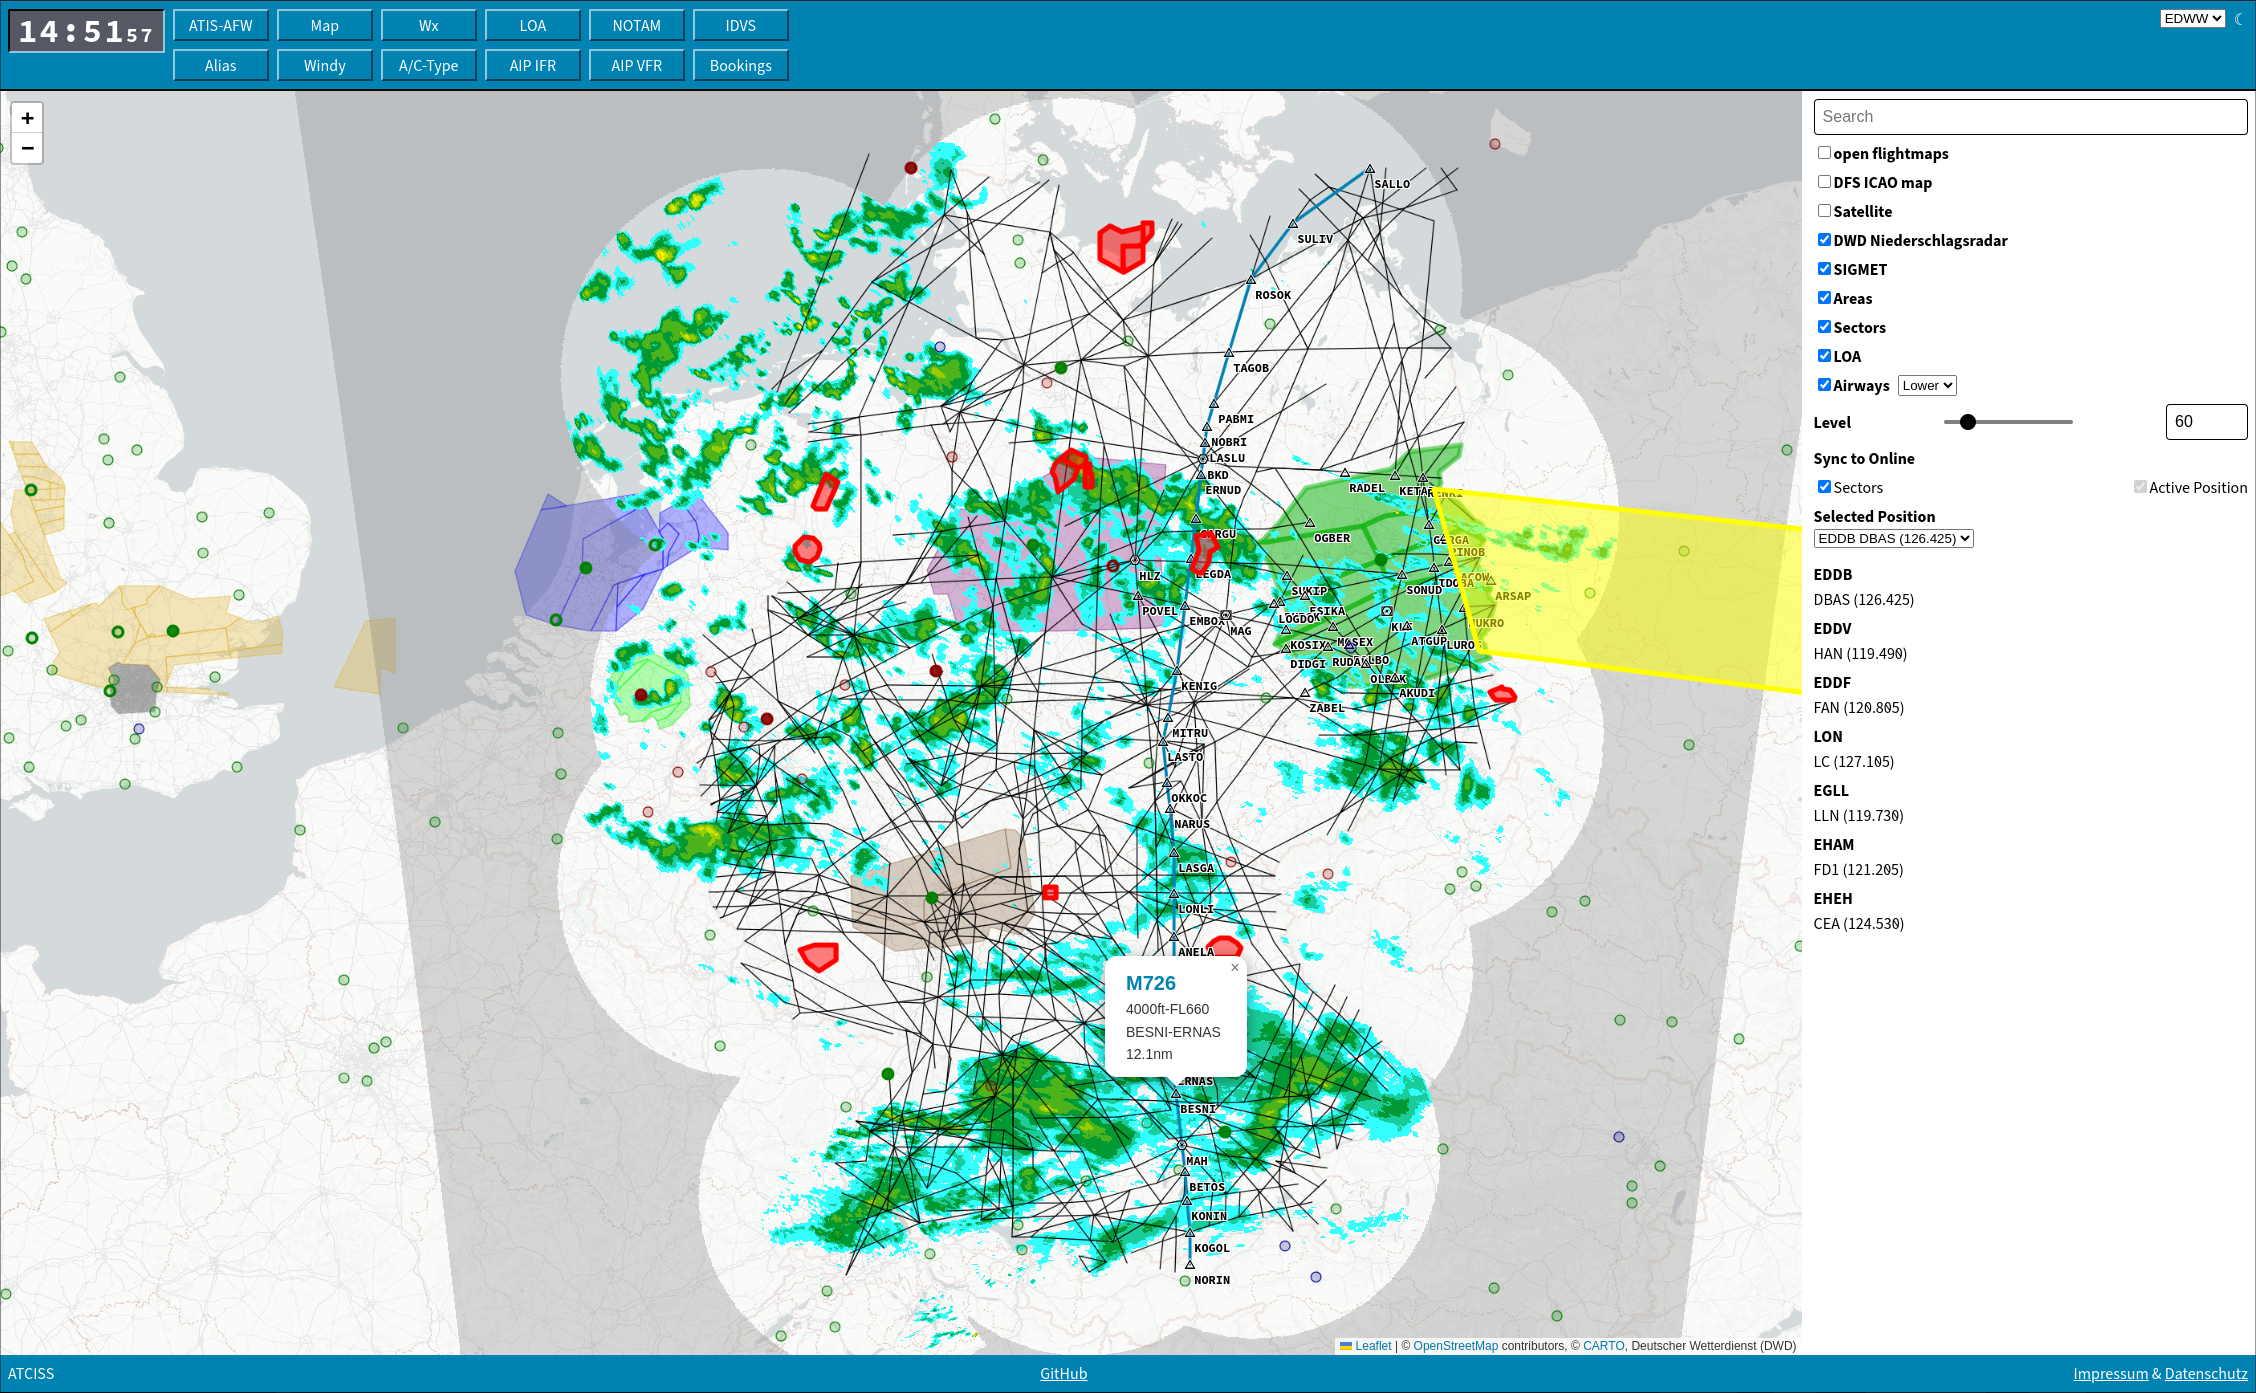Expand the Selected Position EDDB DBAS dropdown
Image resolution: width=2256 pixels, height=1393 pixels.
1892,539
